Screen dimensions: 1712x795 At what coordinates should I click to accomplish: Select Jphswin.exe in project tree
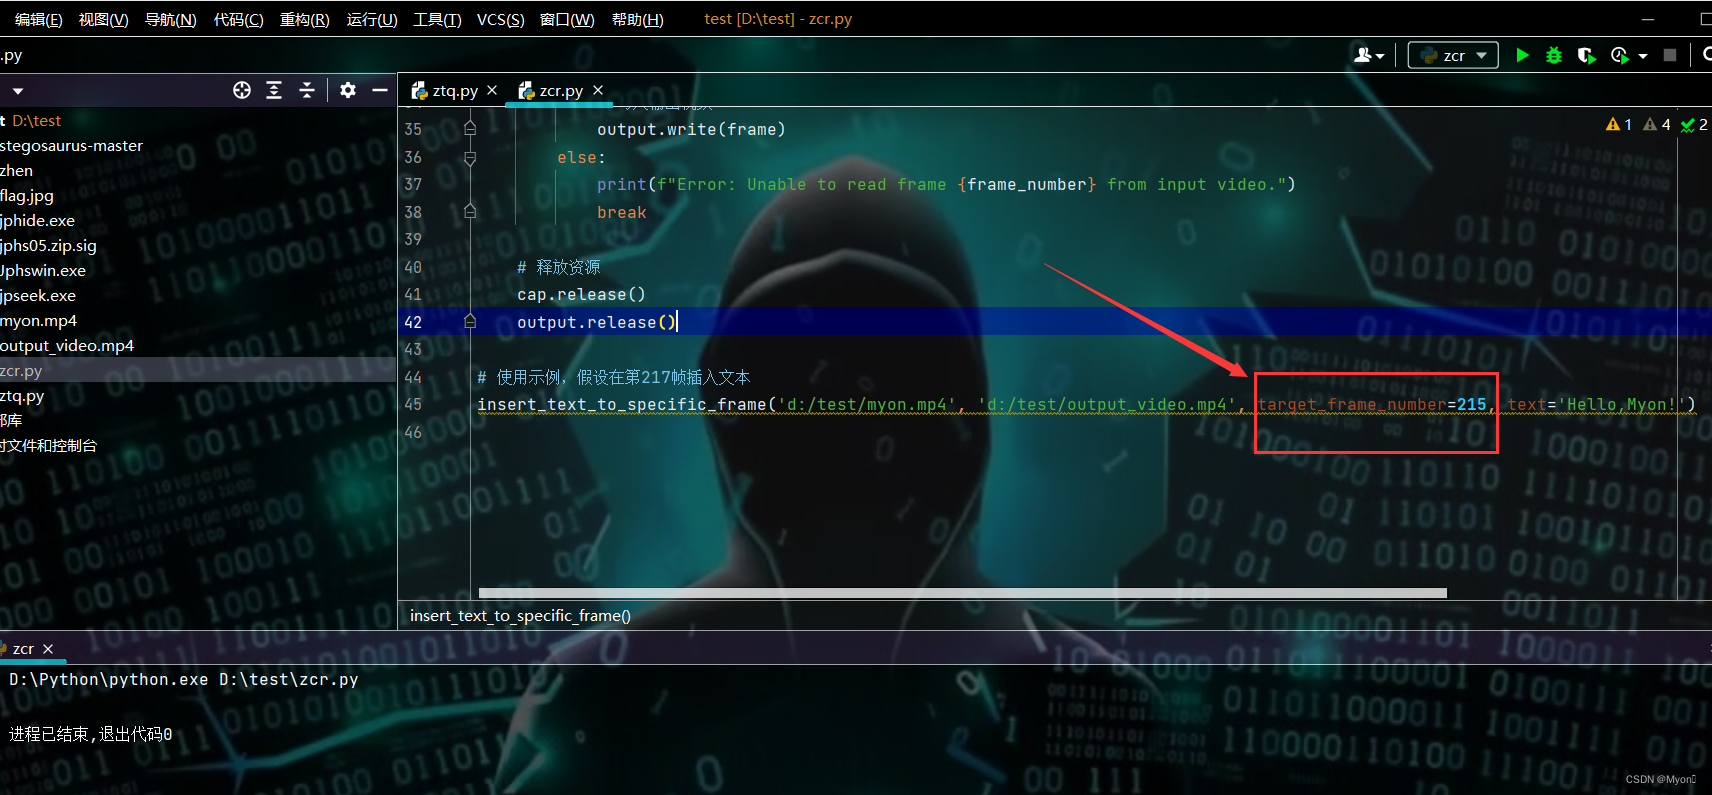click(43, 270)
